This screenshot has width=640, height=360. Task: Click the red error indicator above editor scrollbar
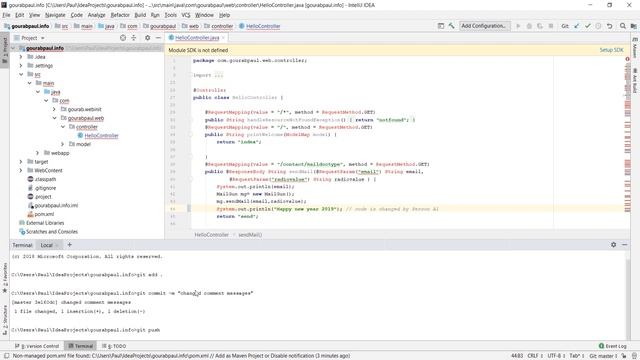627,59
